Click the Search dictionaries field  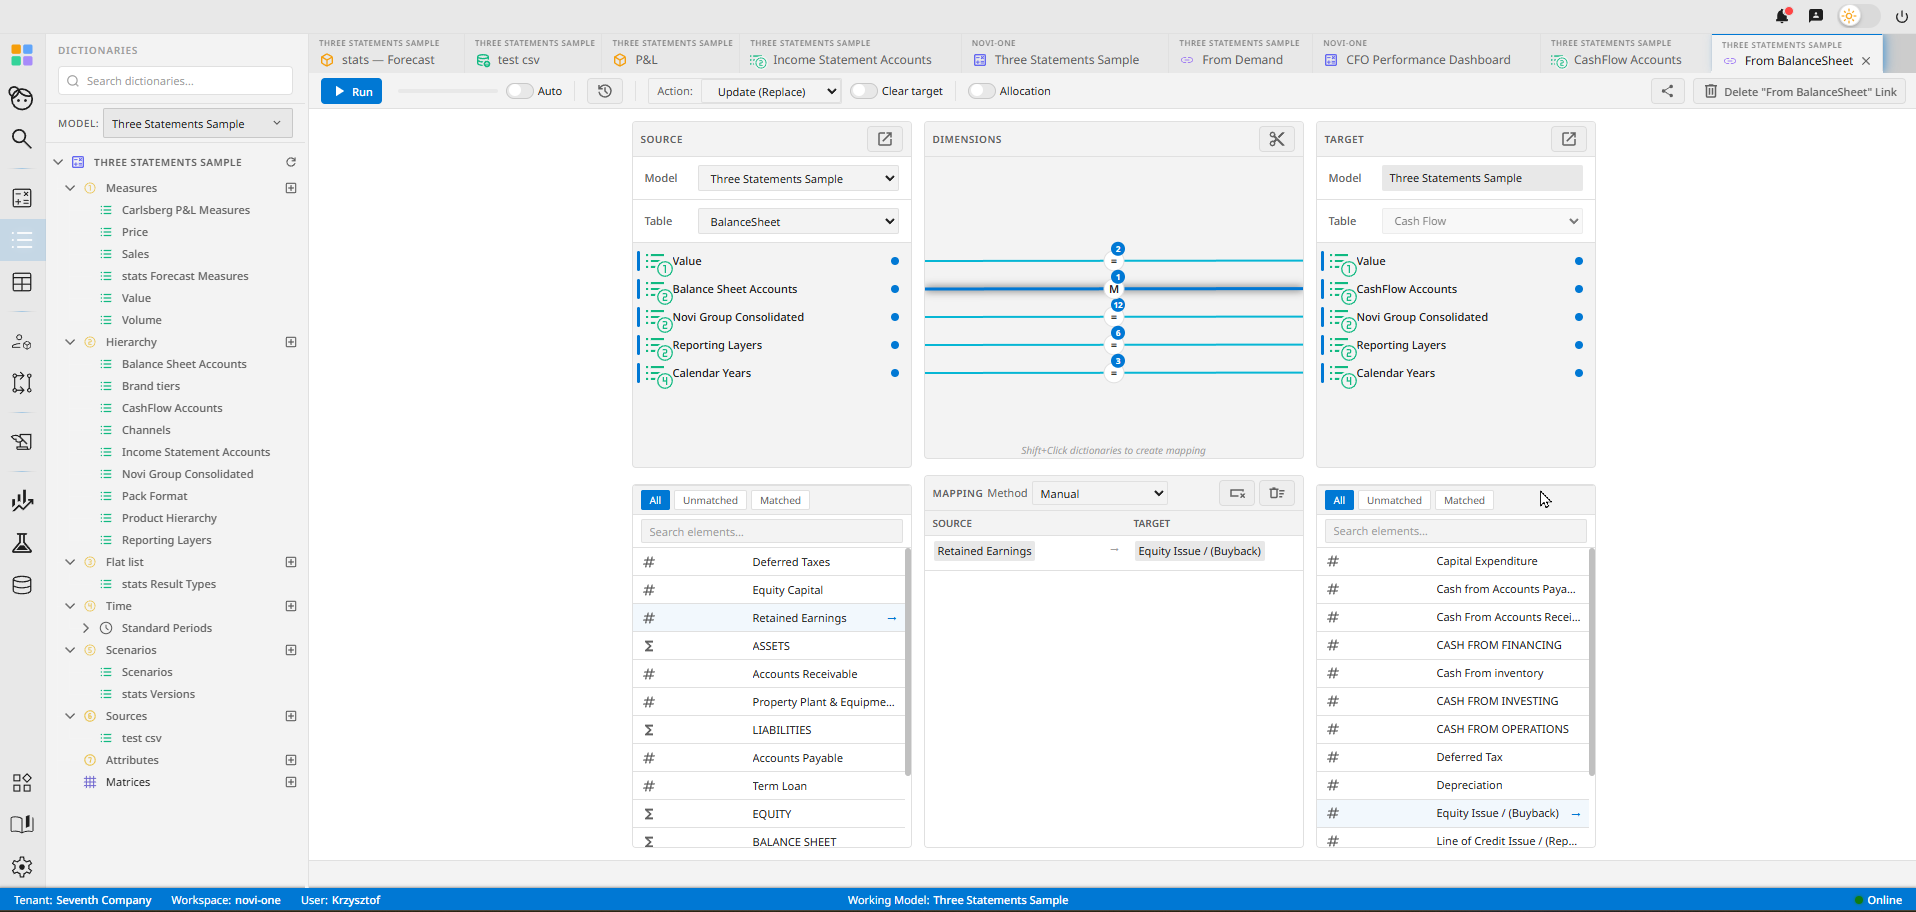[175, 81]
